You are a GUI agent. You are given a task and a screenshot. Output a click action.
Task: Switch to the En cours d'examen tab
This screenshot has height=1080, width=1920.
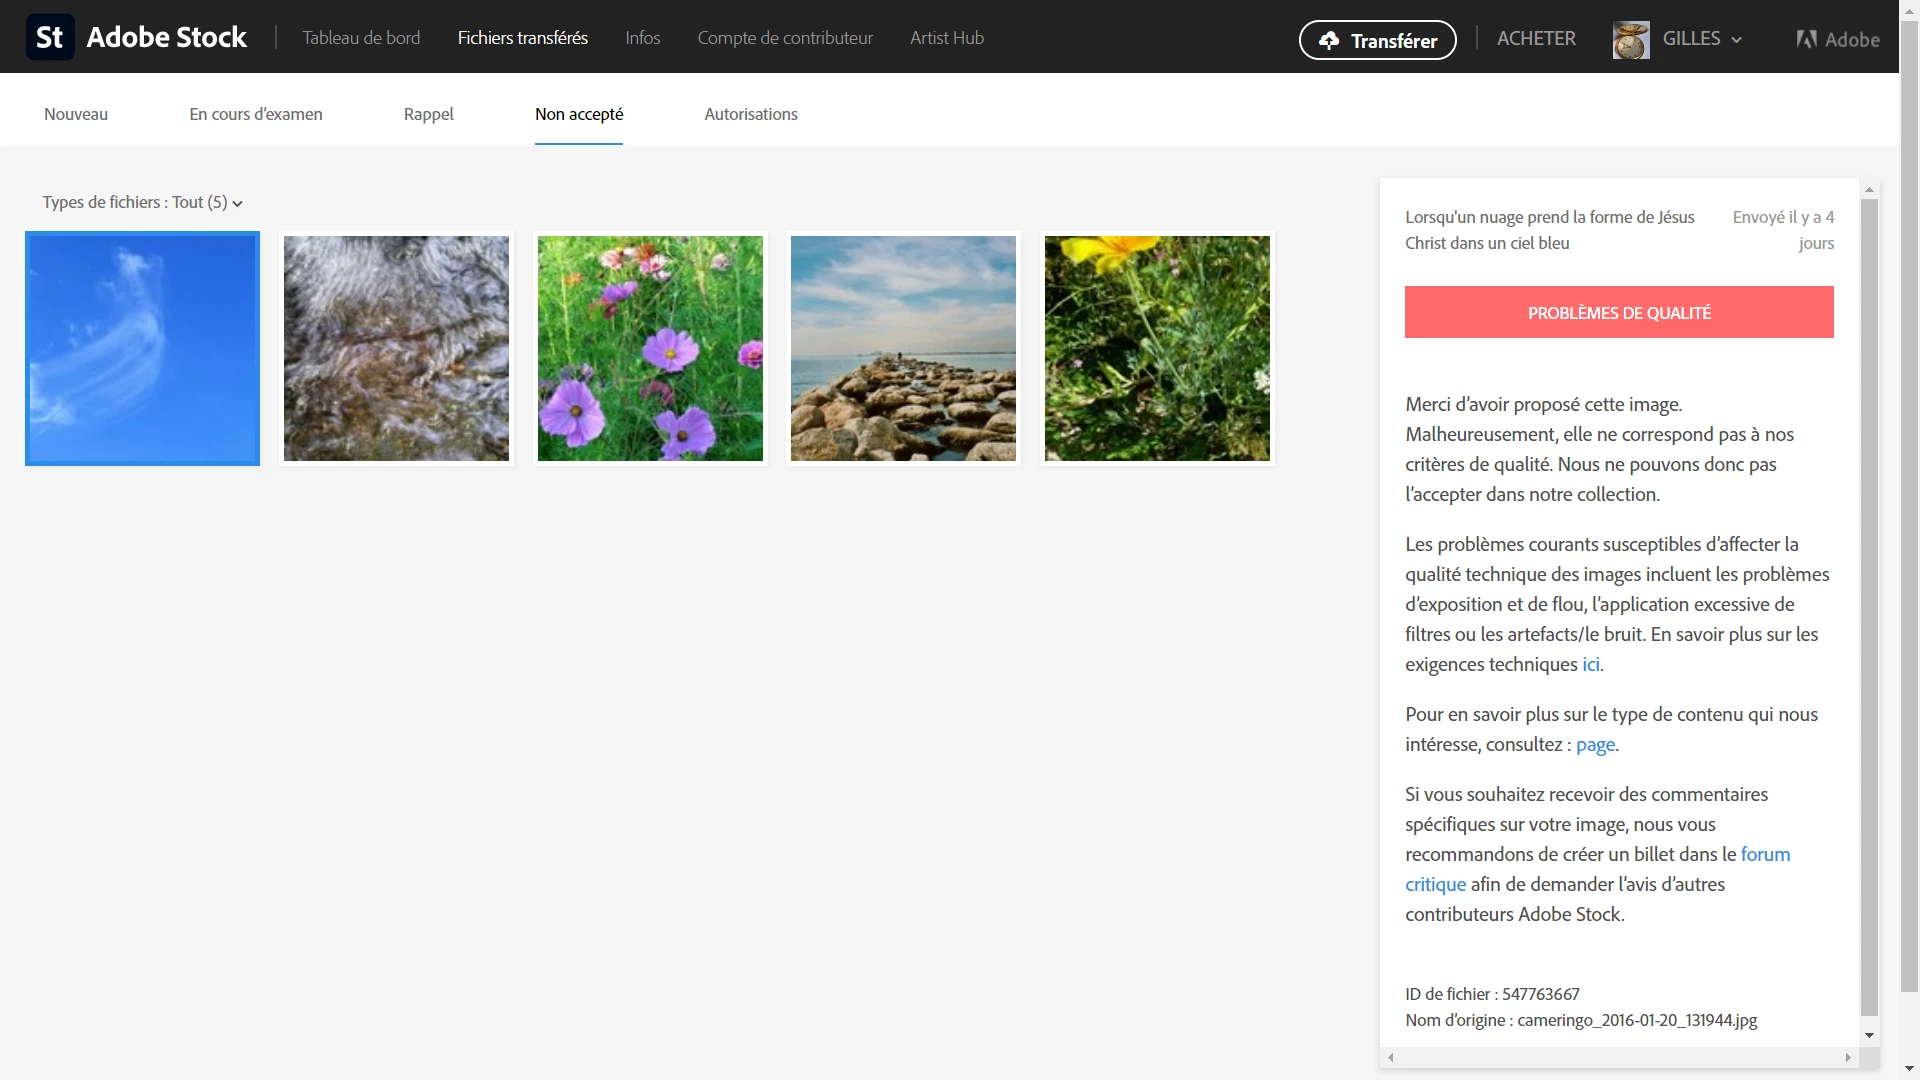pyautogui.click(x=256, y=115)
